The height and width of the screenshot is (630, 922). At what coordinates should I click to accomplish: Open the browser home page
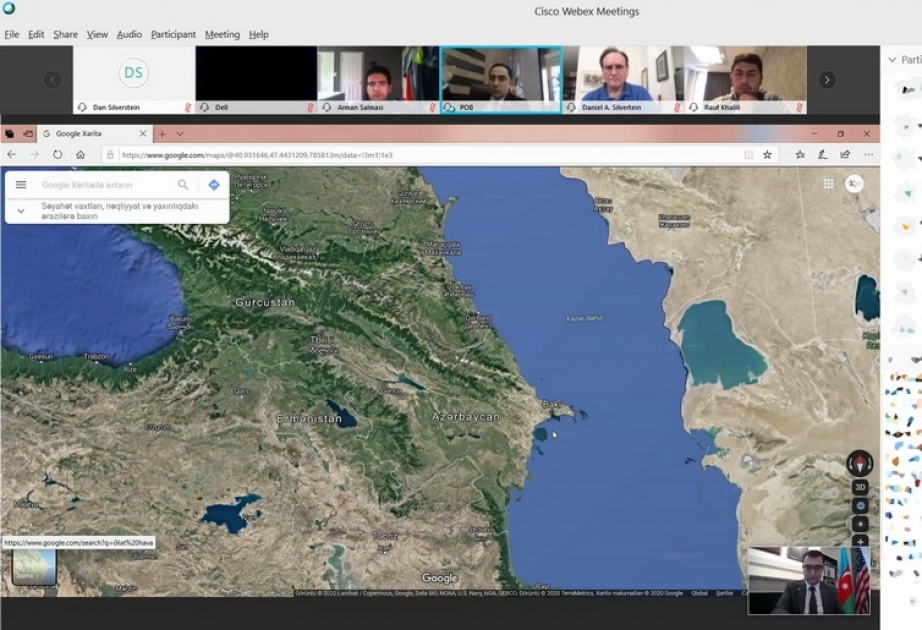(81, 155)
